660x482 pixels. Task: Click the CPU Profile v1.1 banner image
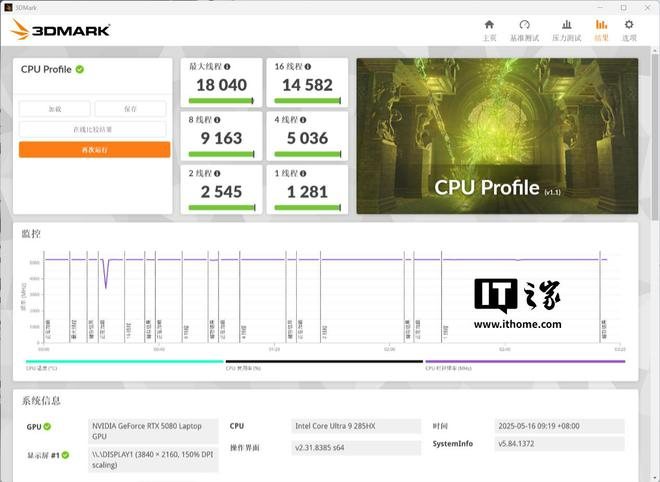(x=497, y=136)
